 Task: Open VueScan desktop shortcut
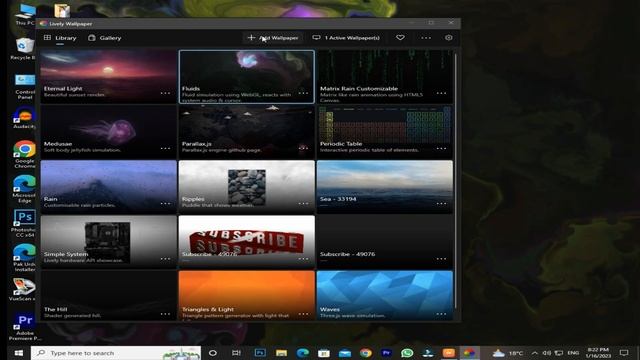point(22,289)
